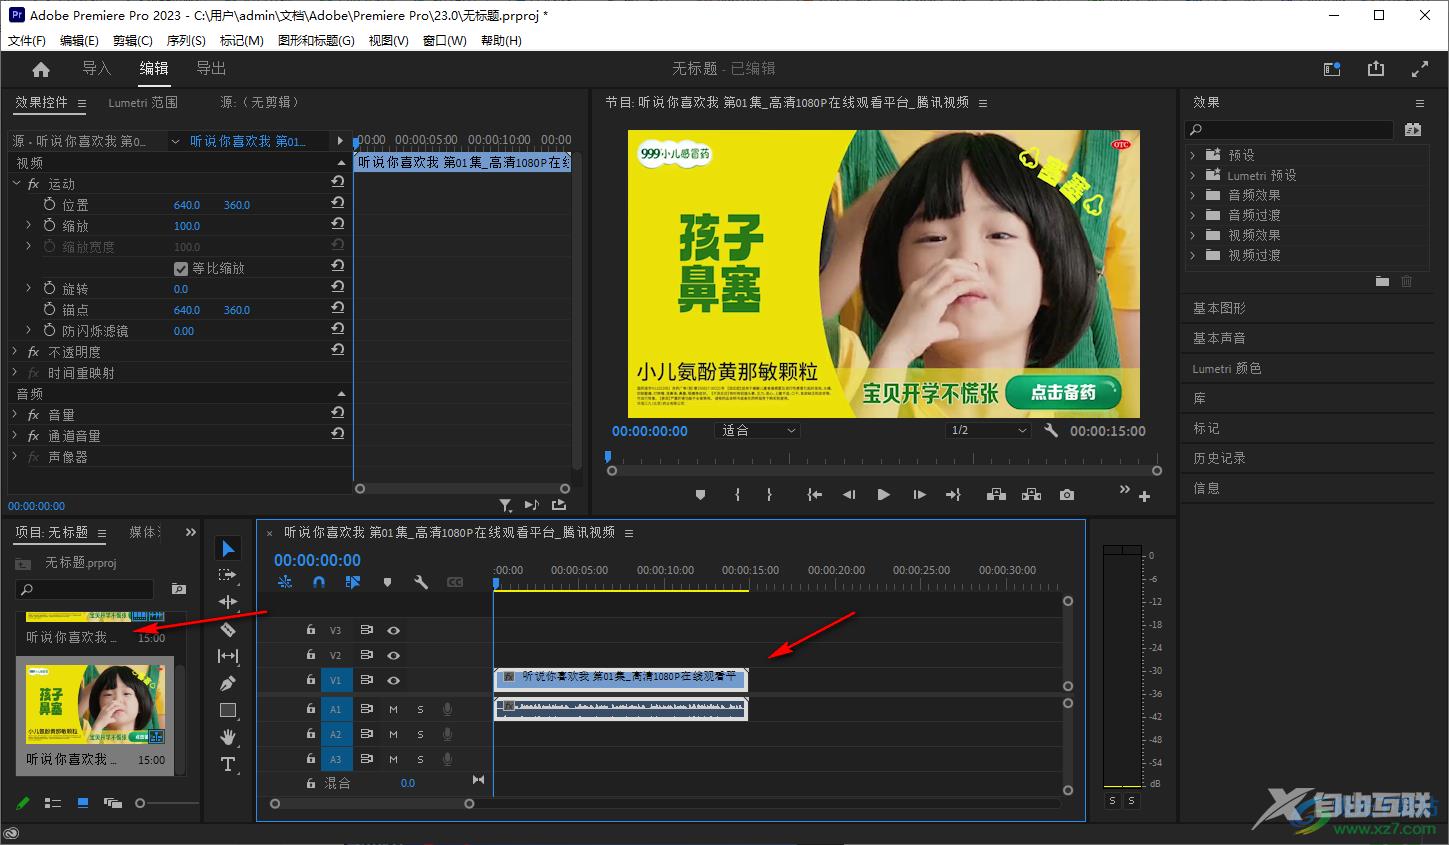Open the button editor plus icon
Viewport: 1449px width, 845px height.
click(x=1145, y=496)
